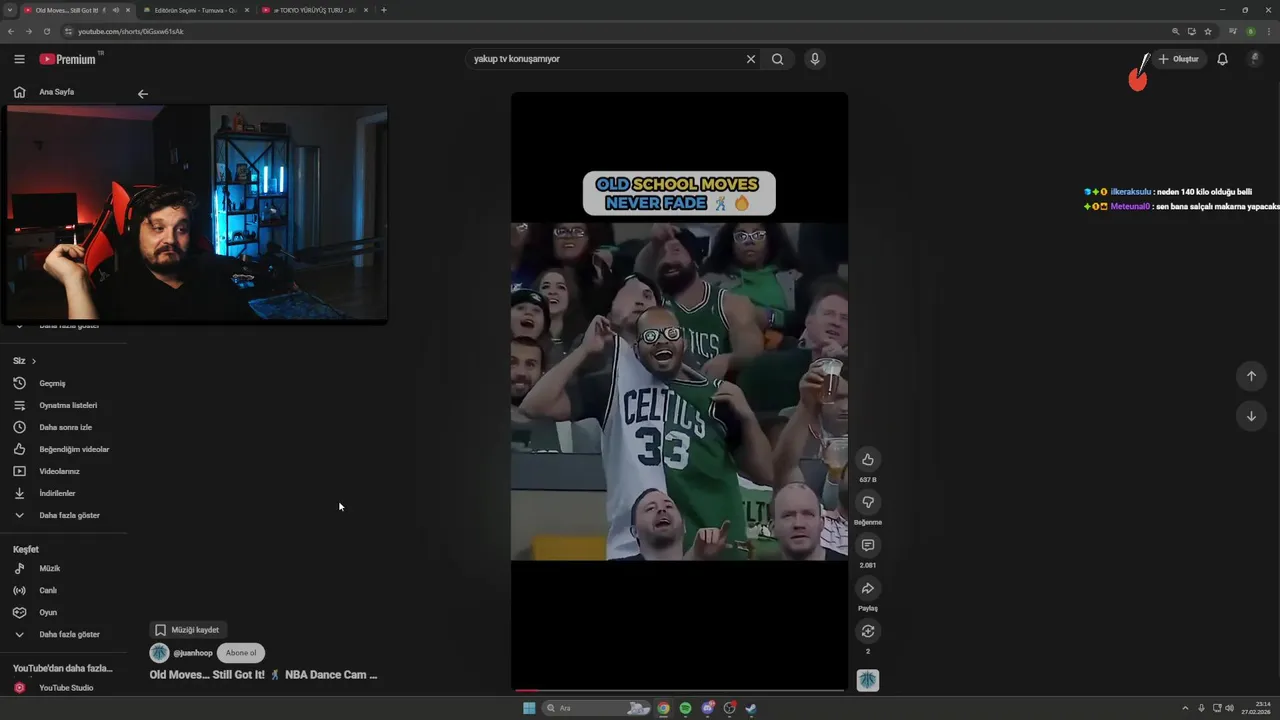1280x720 pixels.
Task: Go to next Short with down arrow
Action: (x=1251, y=416)
